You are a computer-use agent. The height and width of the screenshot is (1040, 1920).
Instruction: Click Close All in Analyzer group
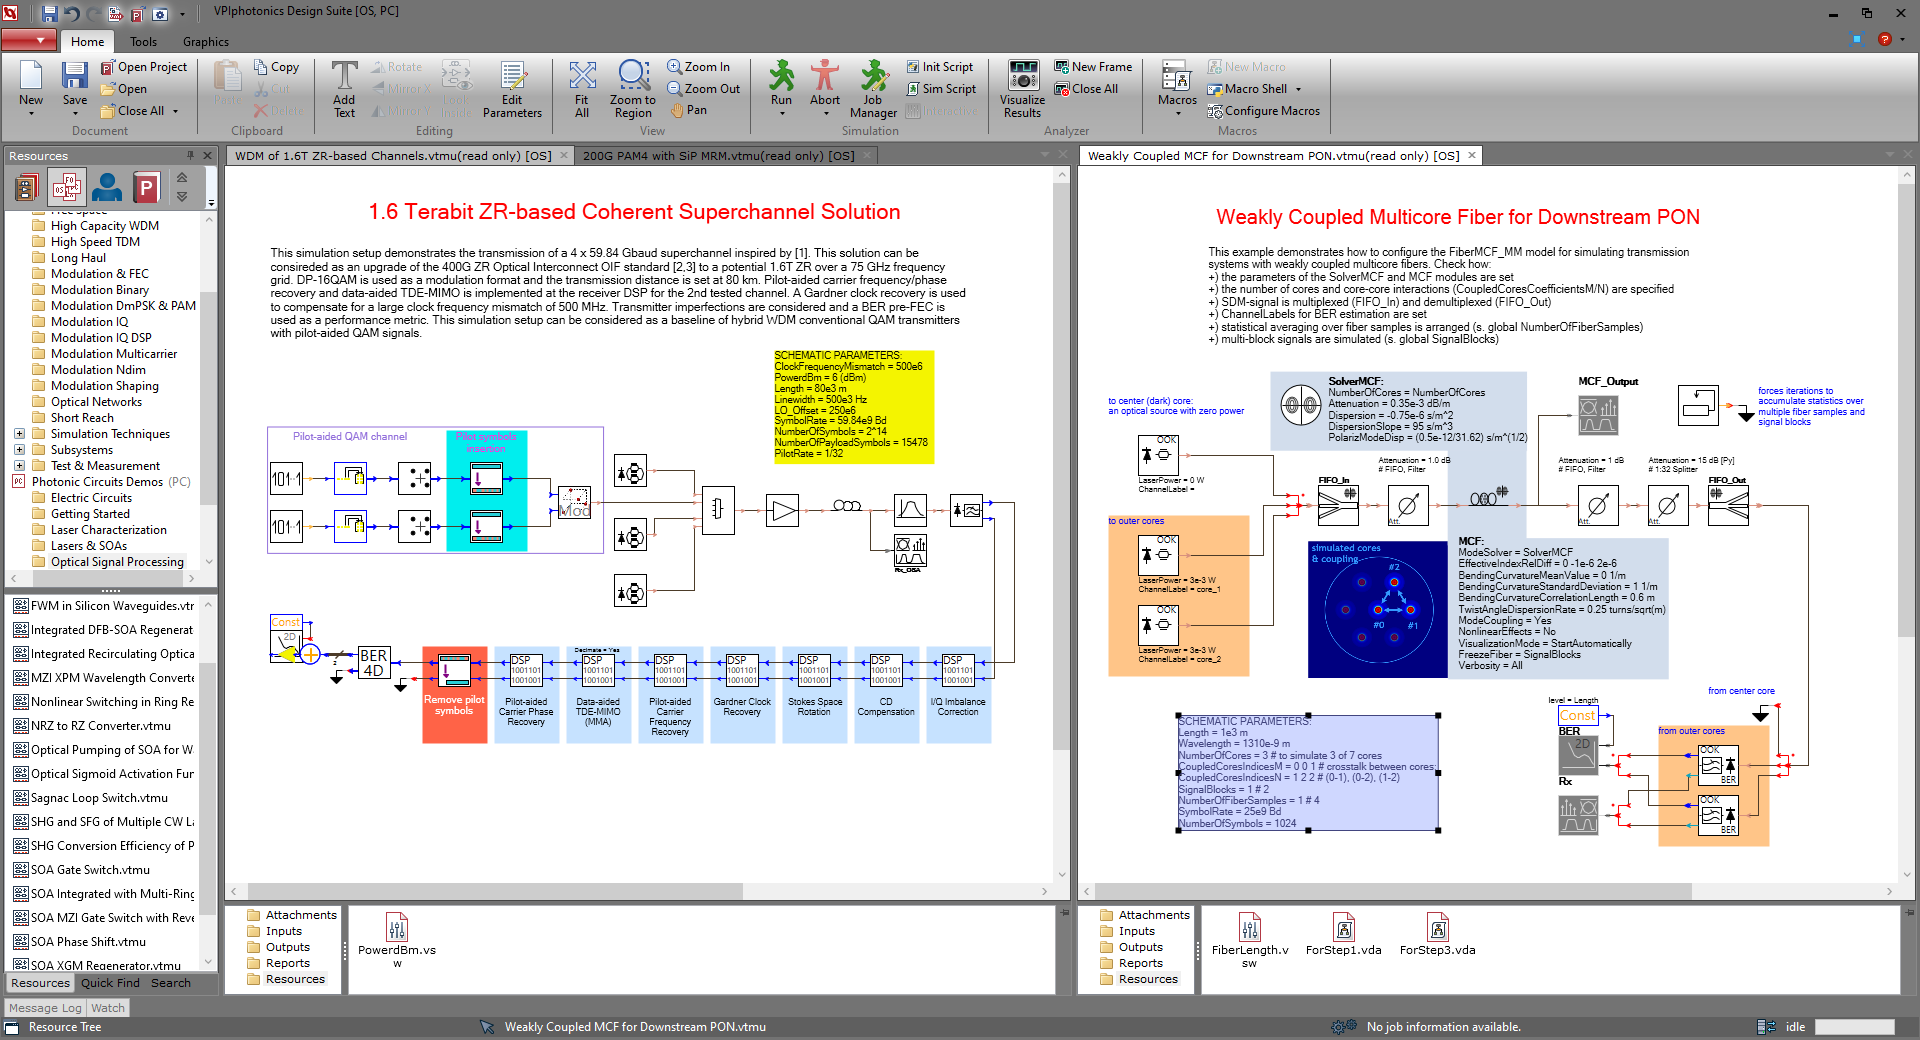point(1086,89)
